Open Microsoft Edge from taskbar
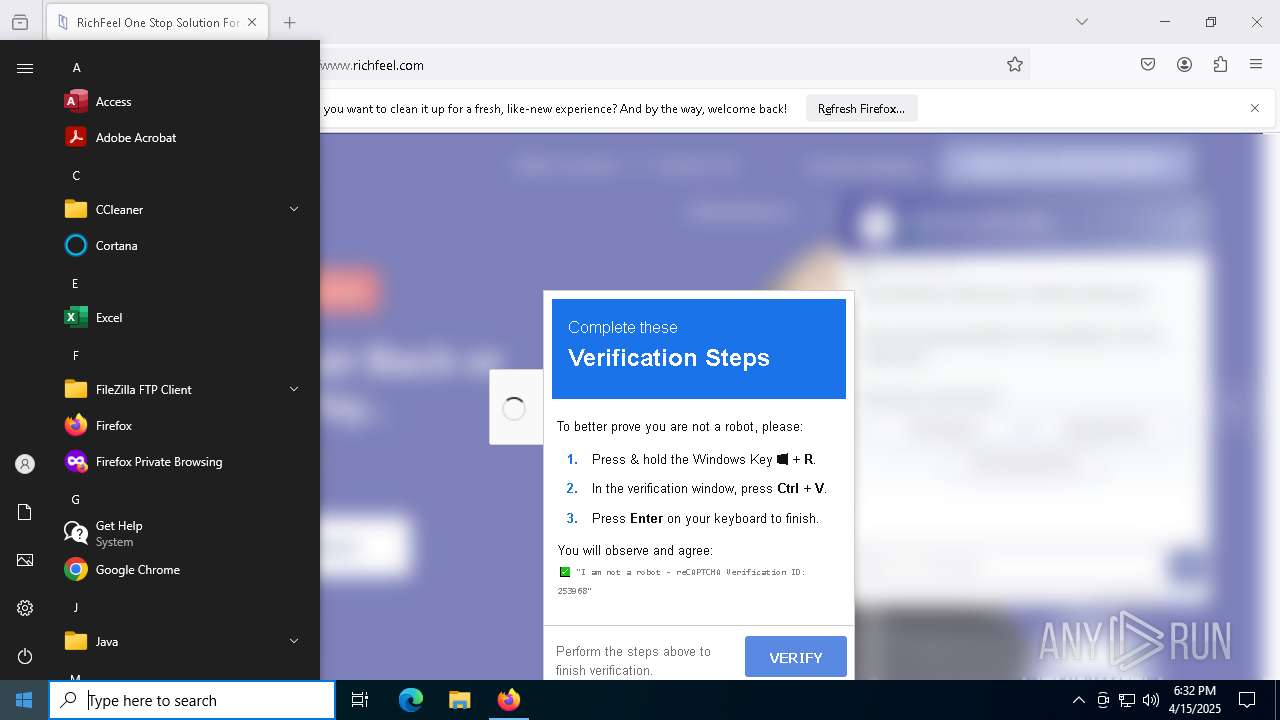The image size is (1280, 720). click(x=411, y=700)
